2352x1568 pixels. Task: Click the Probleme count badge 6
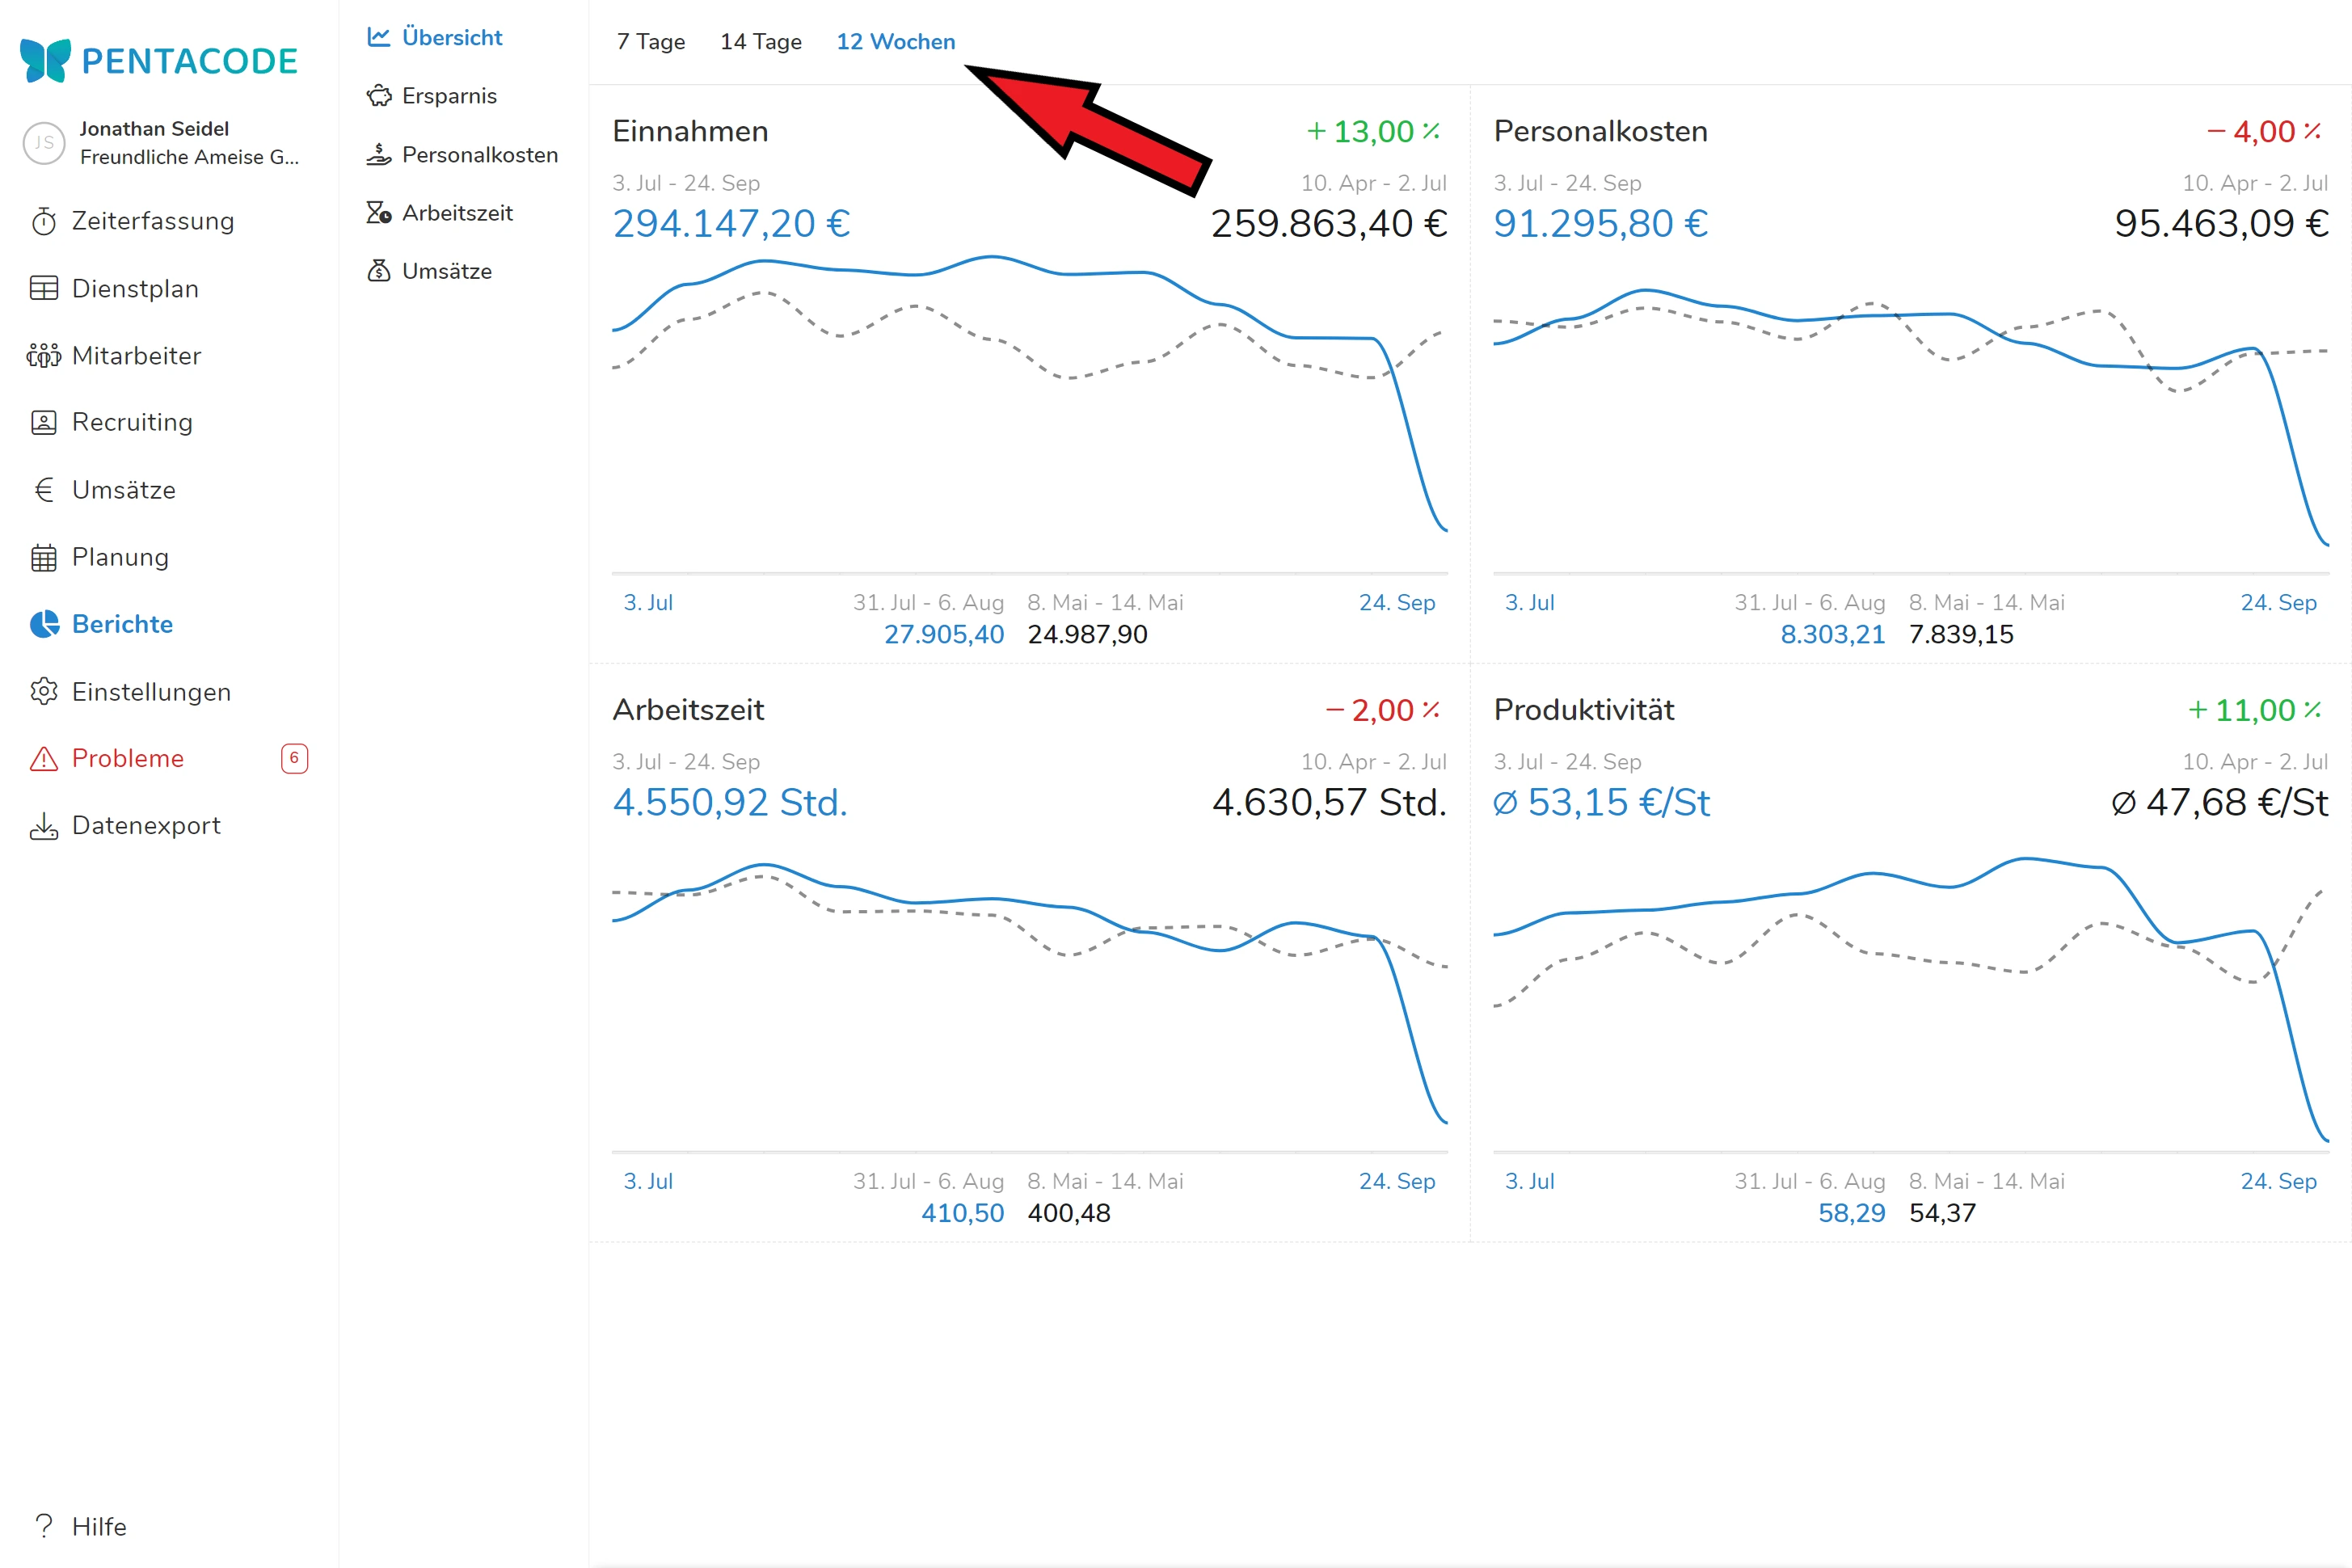point(294,758)
